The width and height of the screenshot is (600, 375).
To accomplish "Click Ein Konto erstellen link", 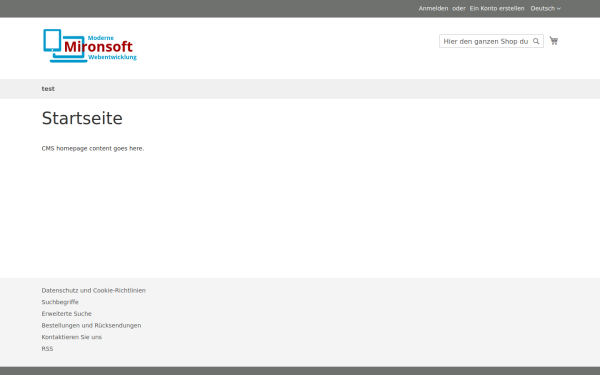I will [x=497, y=8].
